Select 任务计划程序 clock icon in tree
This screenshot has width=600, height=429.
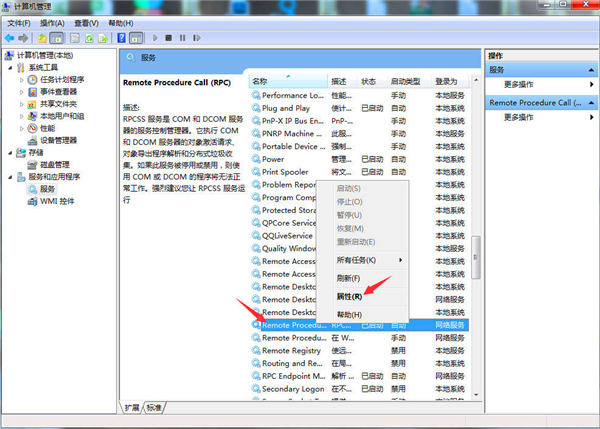[33, 80]
